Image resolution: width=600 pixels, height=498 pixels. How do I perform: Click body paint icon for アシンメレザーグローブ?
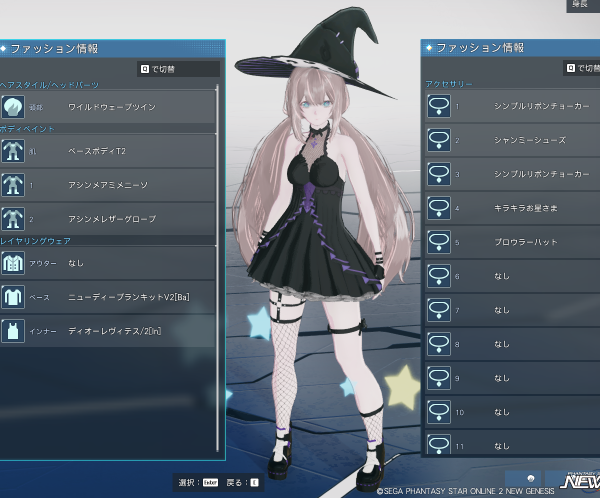(x=13, y=219)
